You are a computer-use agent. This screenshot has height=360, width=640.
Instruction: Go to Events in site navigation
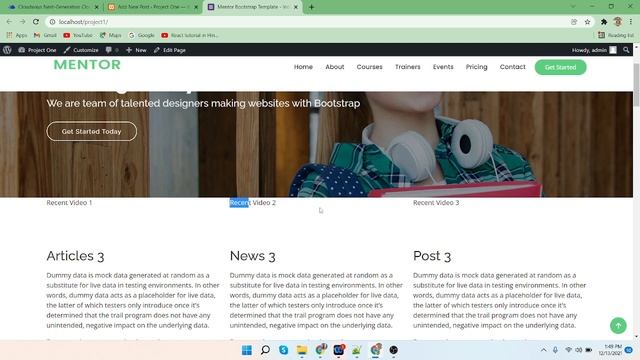pos(443,67)
